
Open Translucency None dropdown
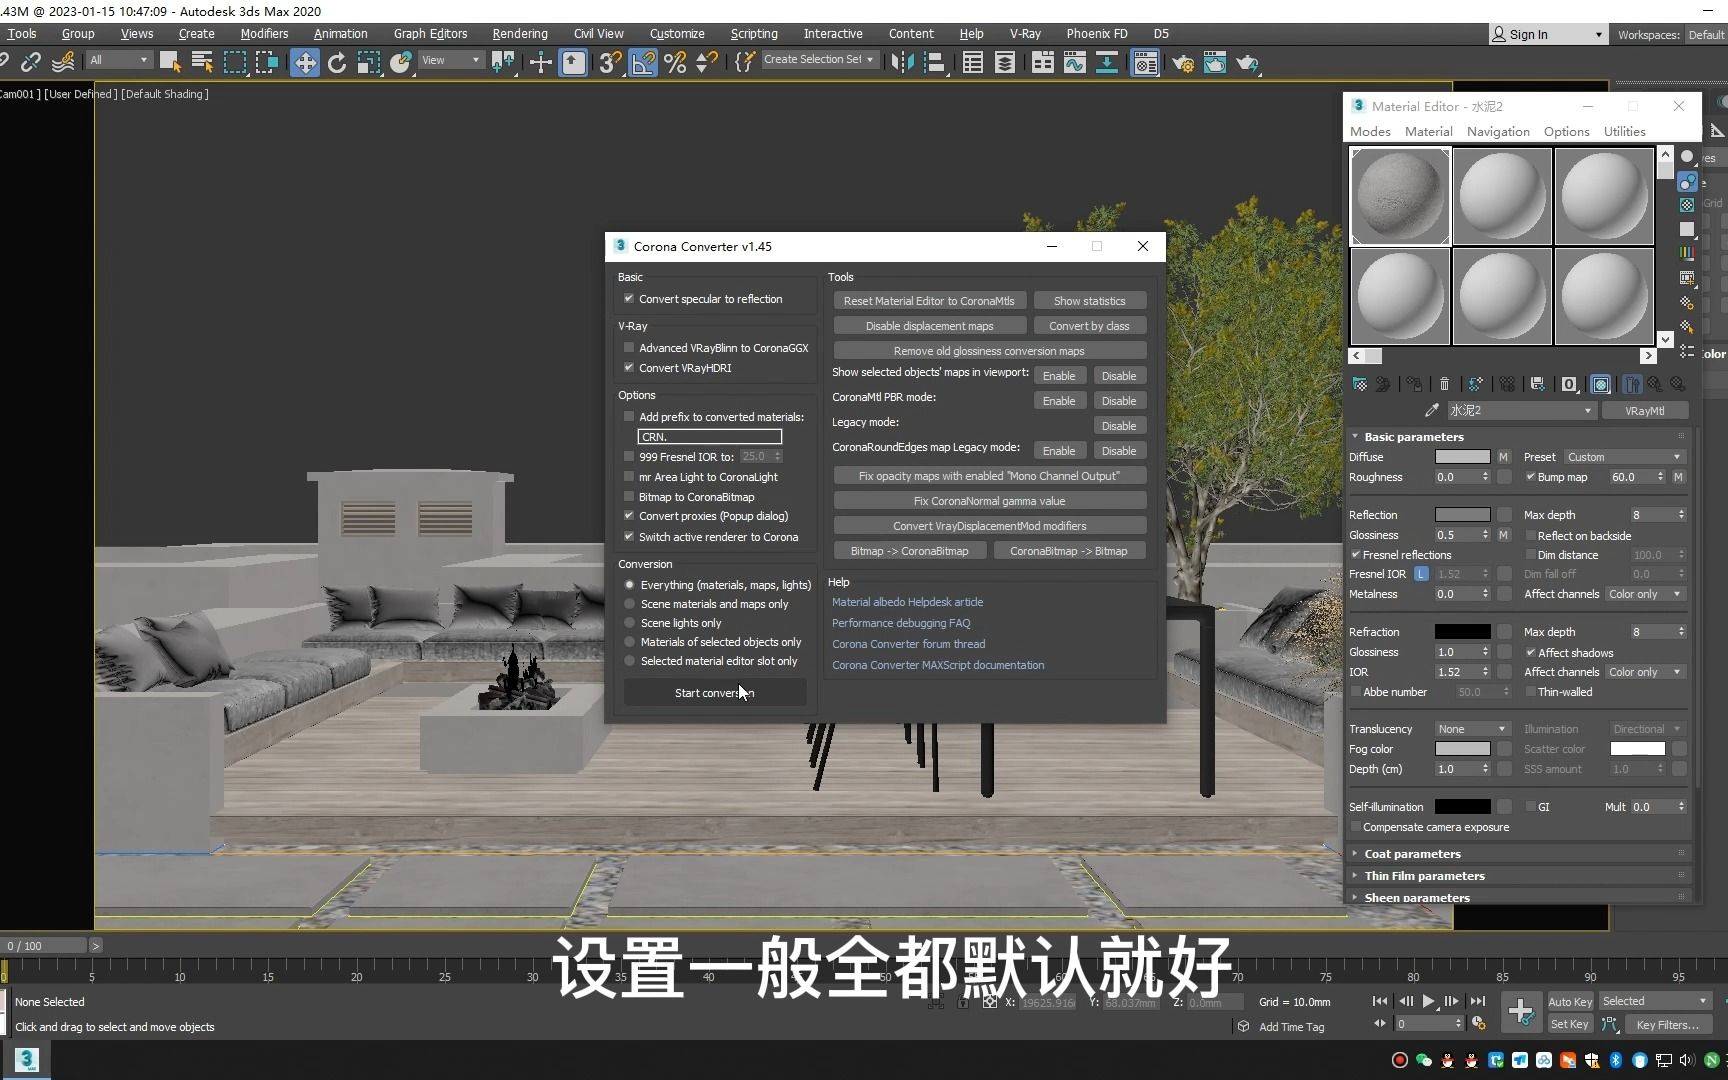[x=1472, y=729]
